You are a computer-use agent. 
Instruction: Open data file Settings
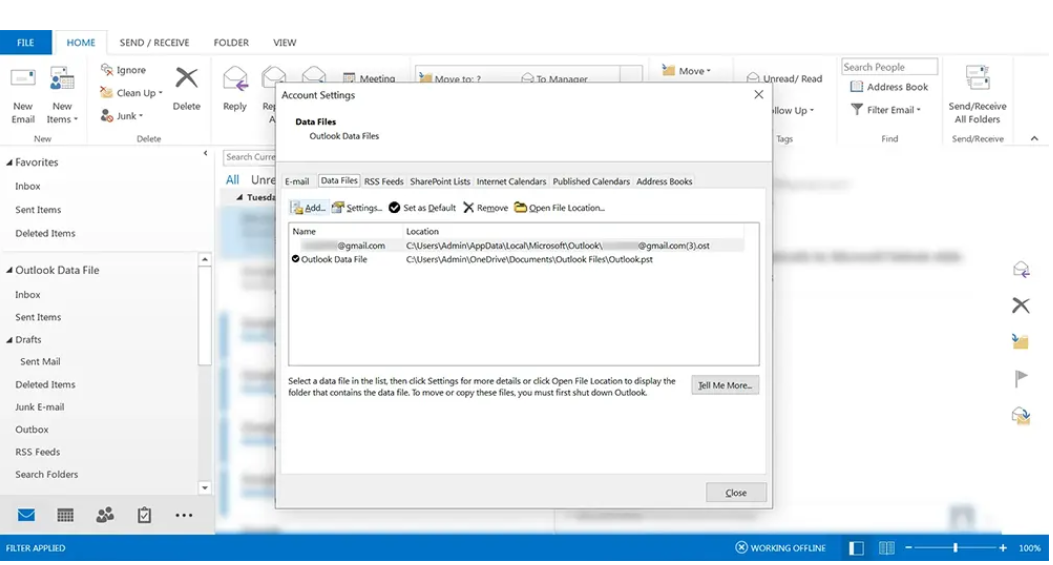[x=357, y=208]
